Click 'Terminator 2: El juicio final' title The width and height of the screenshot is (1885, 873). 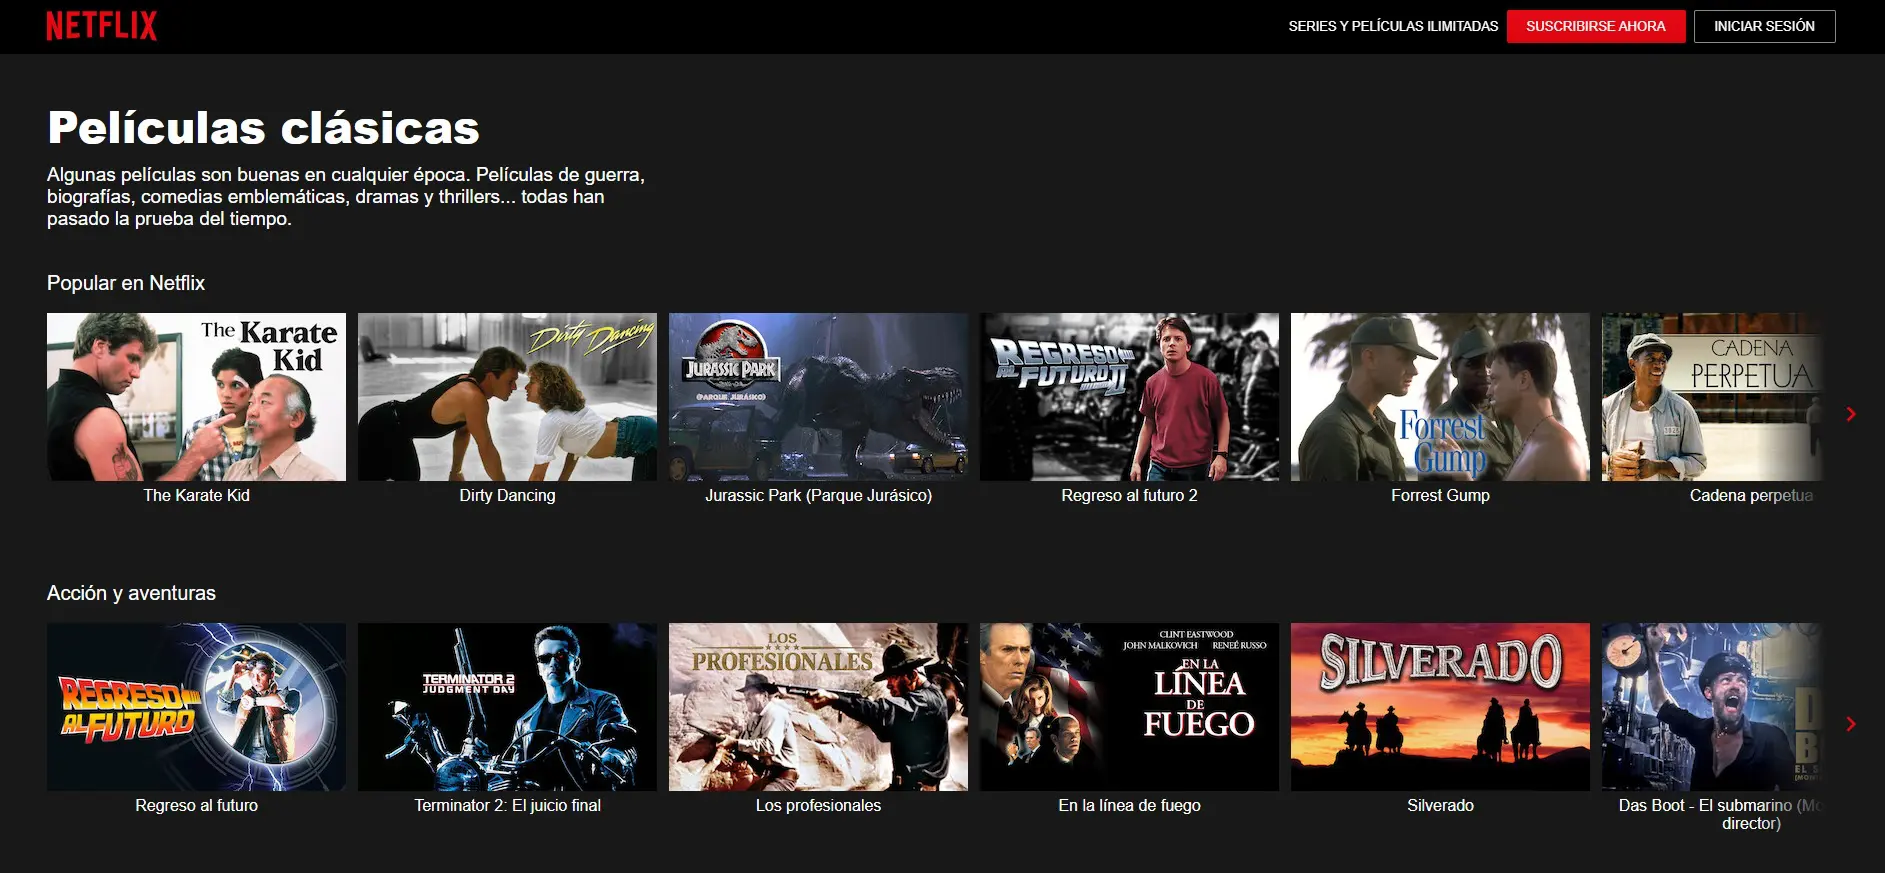click(x=507, y=805)
